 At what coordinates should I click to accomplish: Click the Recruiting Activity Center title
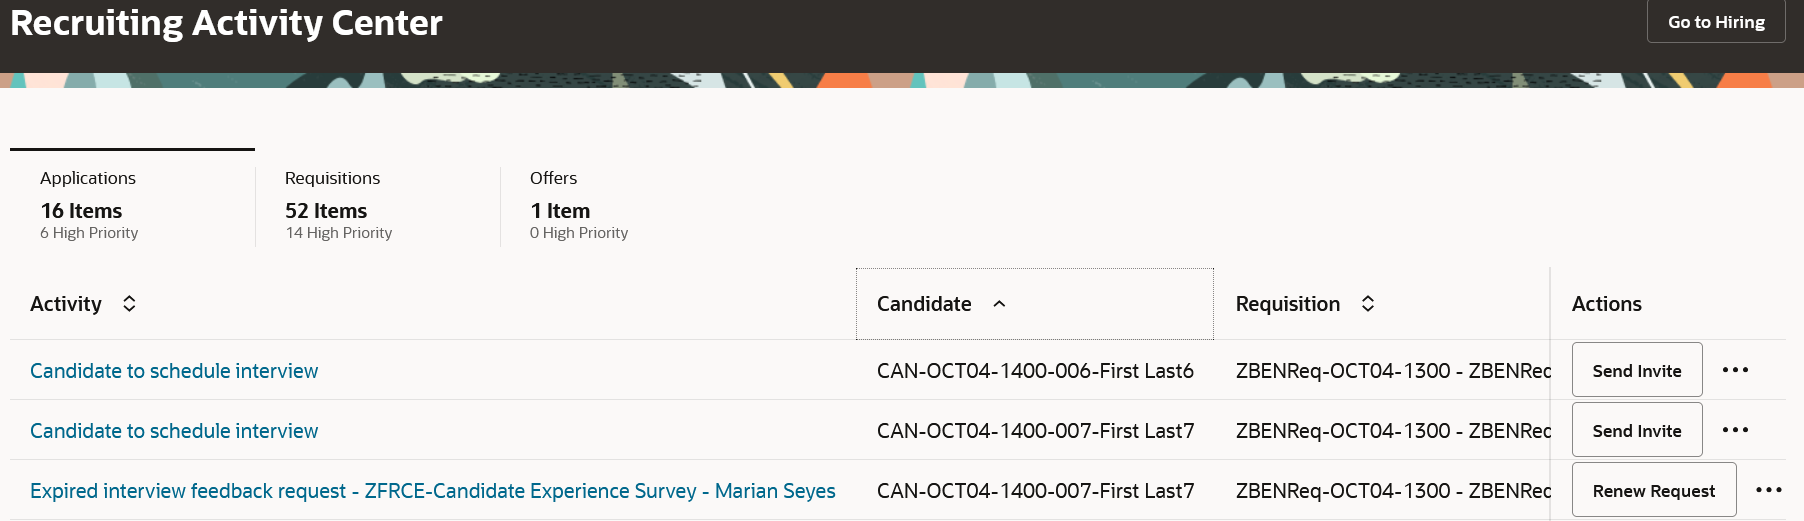pos(226,23)
